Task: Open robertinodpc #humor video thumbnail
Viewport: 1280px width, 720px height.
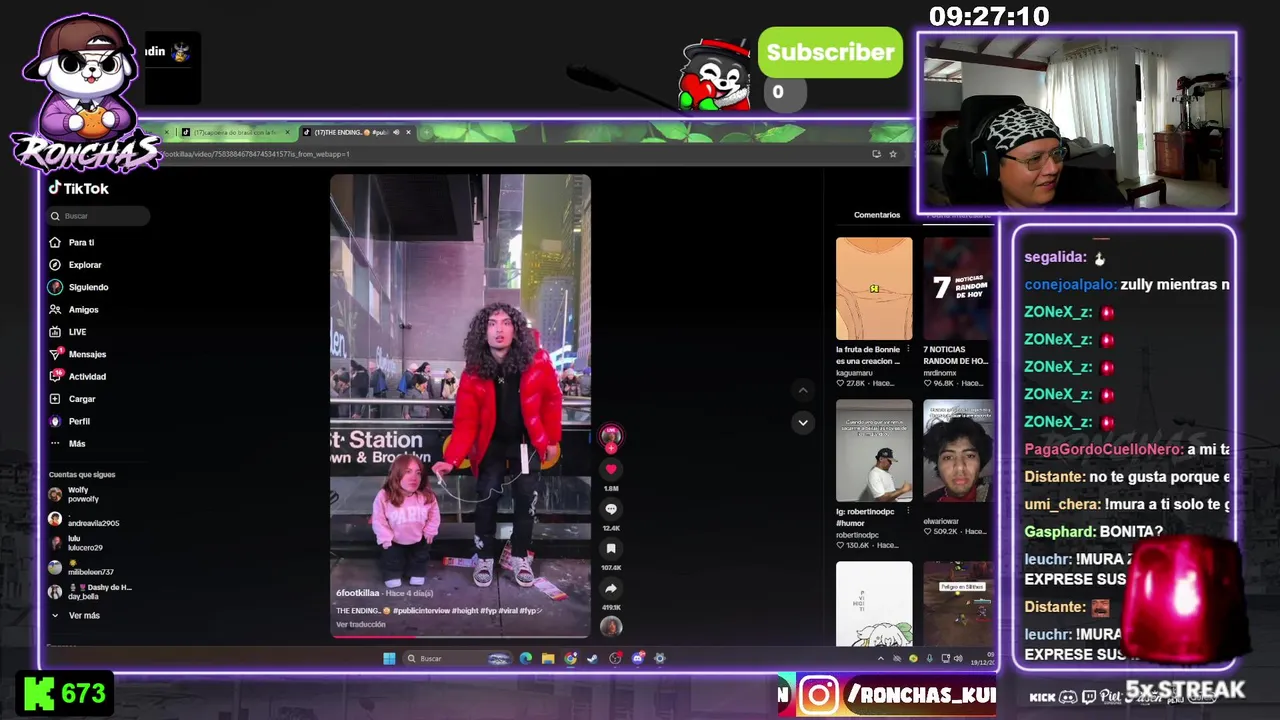Action: (874, 451)
